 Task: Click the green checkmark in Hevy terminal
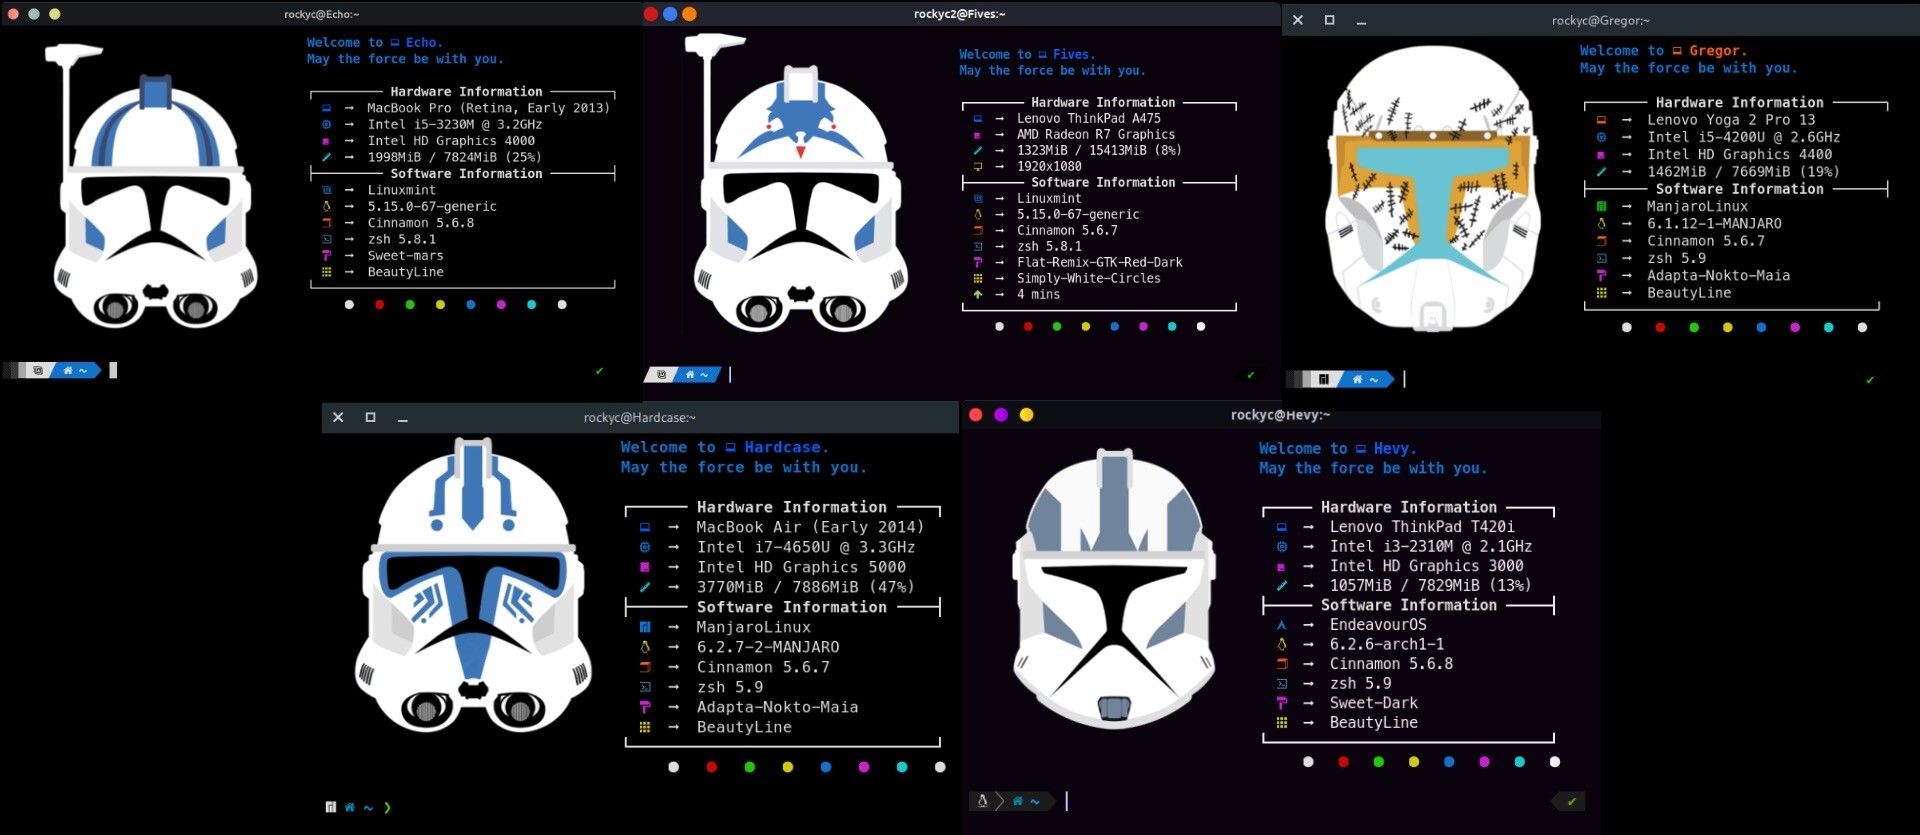(x=1571, y=801)
